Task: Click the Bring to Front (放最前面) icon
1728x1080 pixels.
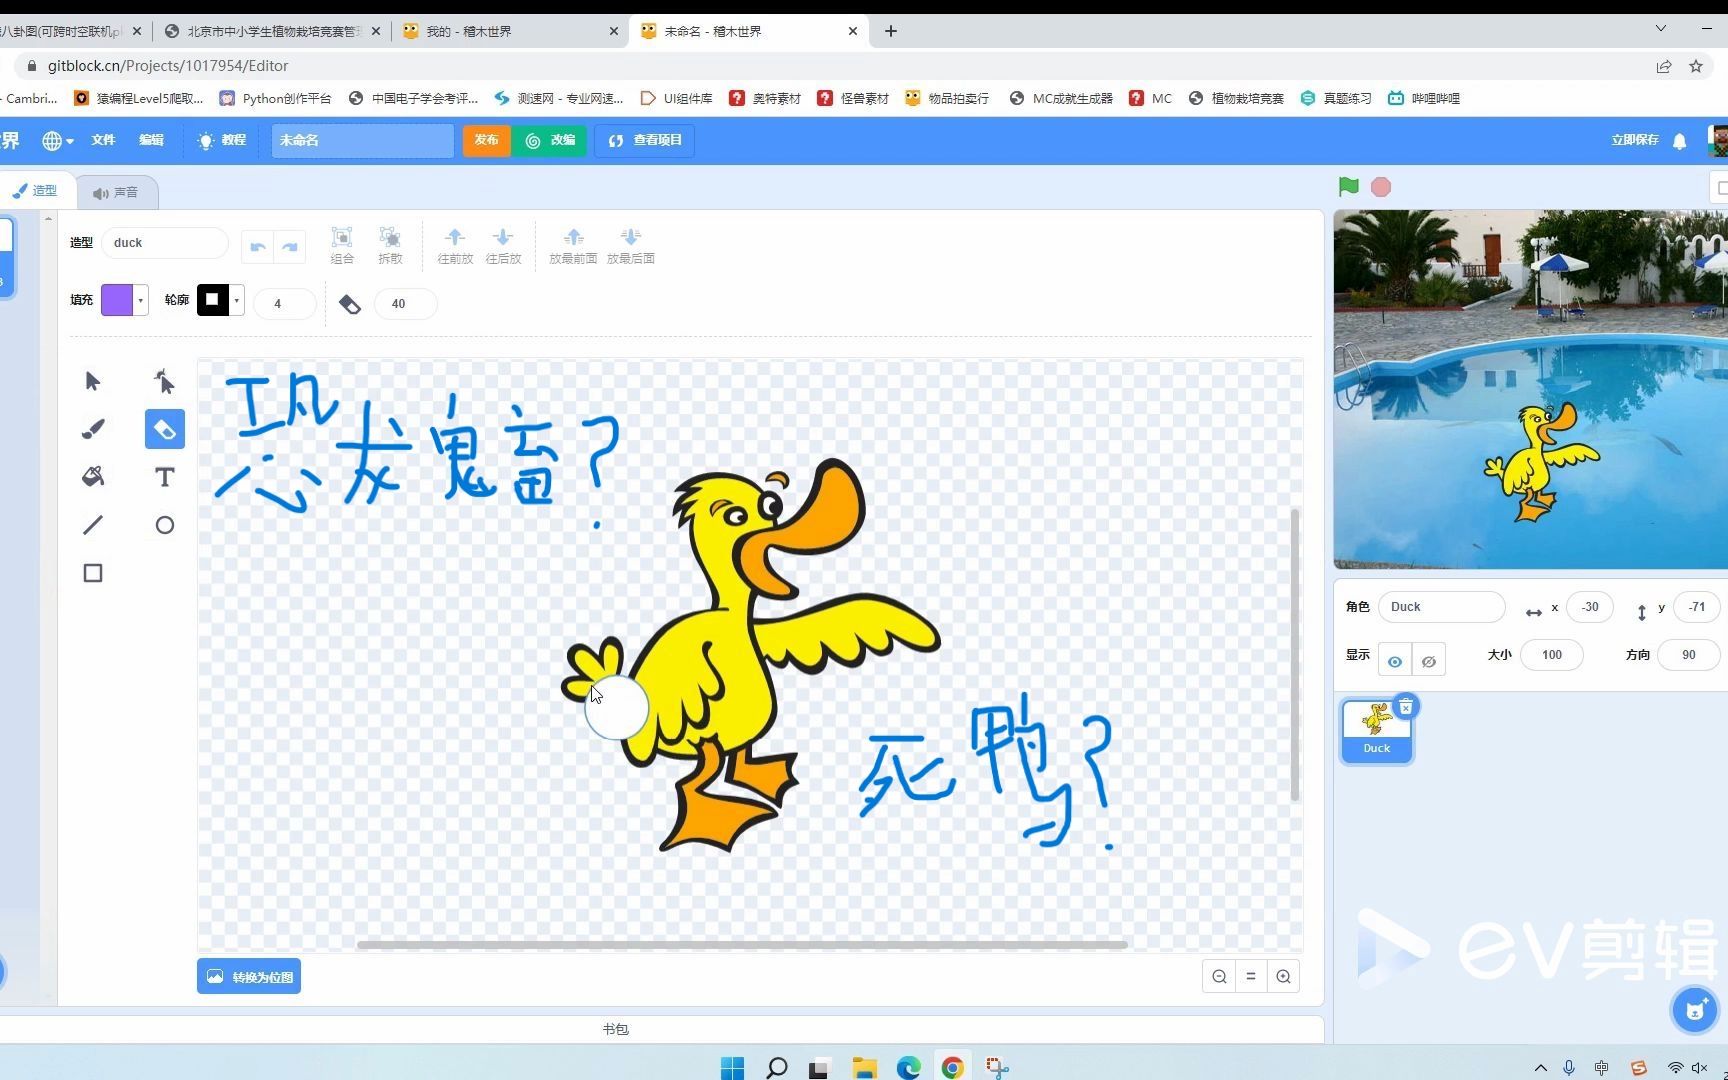Action: click(x=573, y=245)
